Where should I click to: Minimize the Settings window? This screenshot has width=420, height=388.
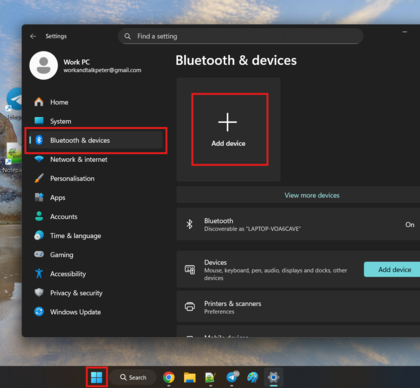click(x=405, y=32)
